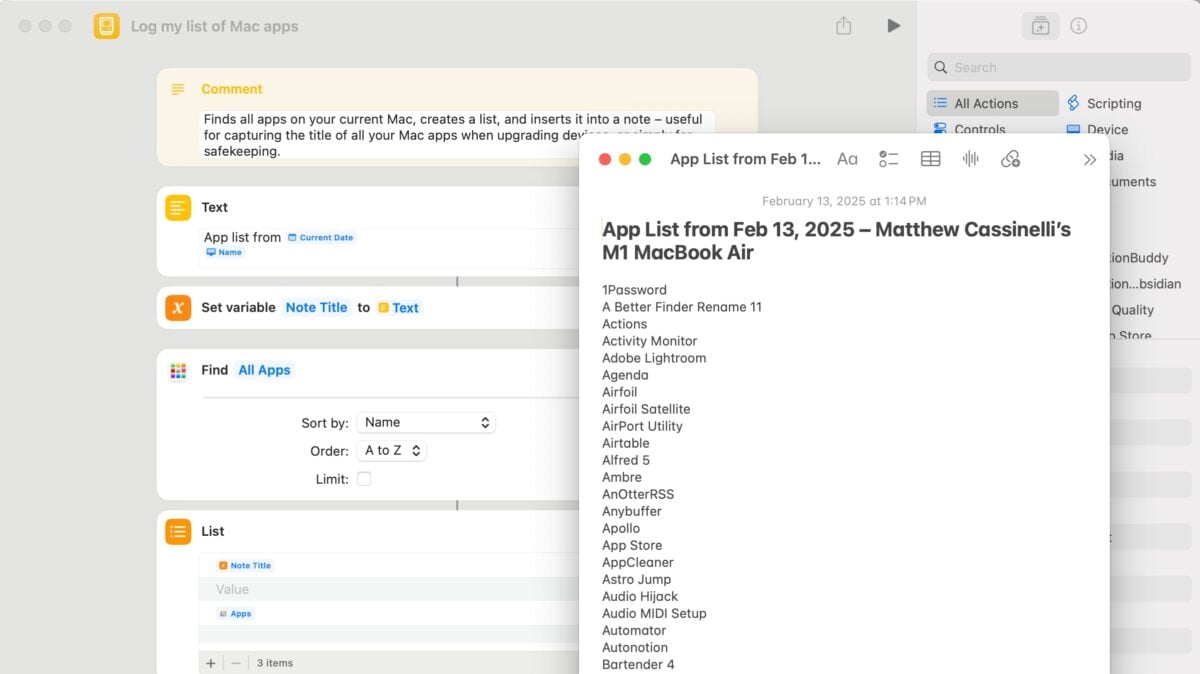Toggle the action library panel icon
The height and width of the screenshot is (674, 1200).
(x=1040, y=26)
